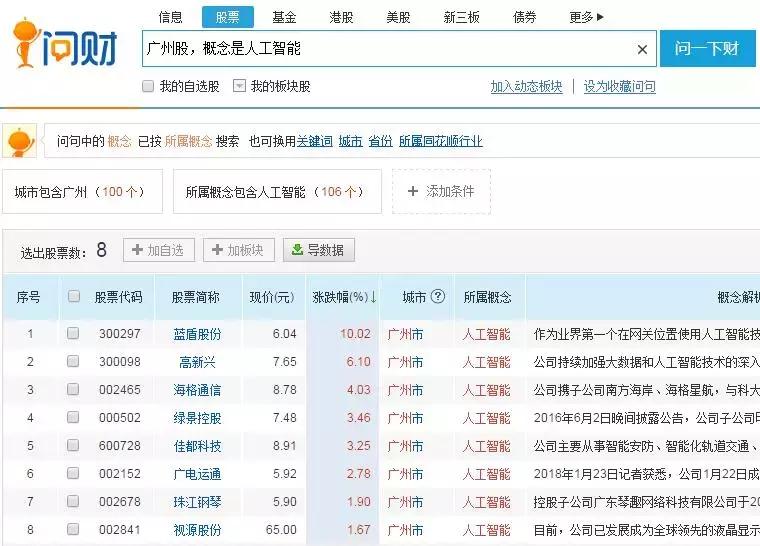Sort by 涨跌幅 down arrow

tap(374, 297)
